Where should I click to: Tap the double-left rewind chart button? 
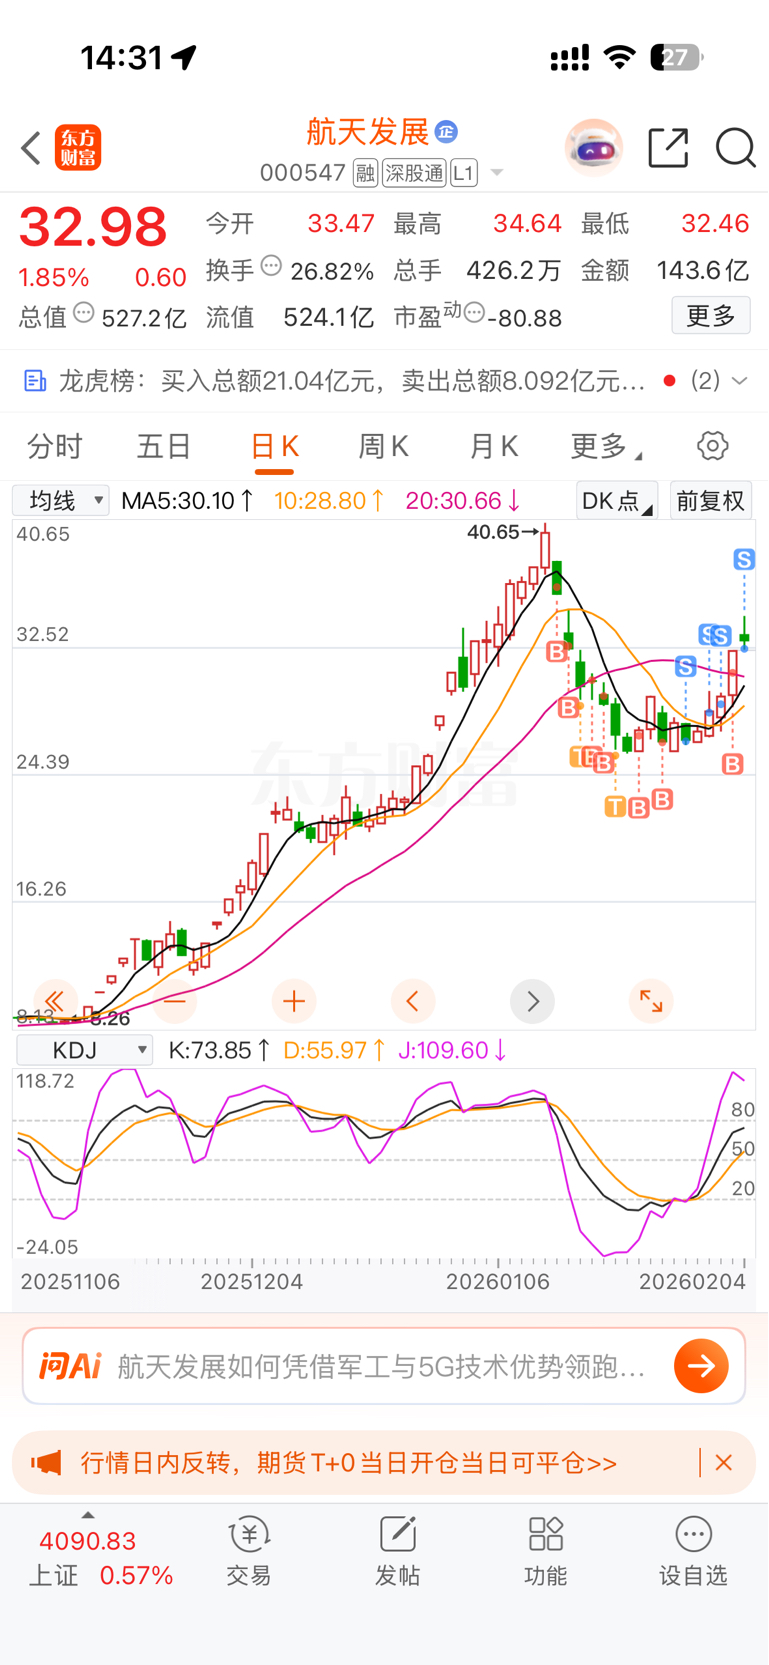point(55,1001)
